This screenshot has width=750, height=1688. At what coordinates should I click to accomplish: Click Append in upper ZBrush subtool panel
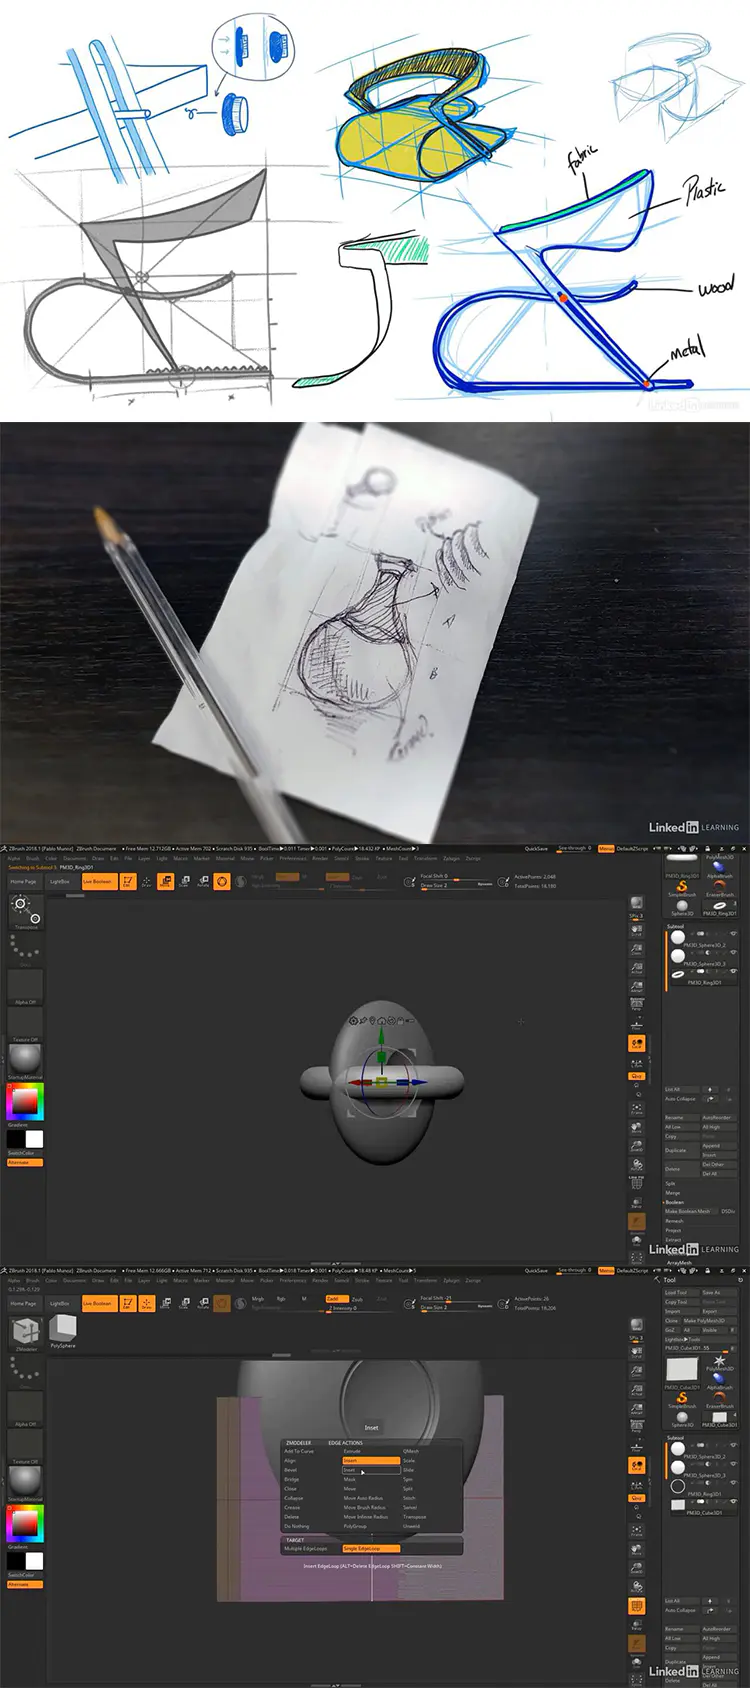(718, 1145)
